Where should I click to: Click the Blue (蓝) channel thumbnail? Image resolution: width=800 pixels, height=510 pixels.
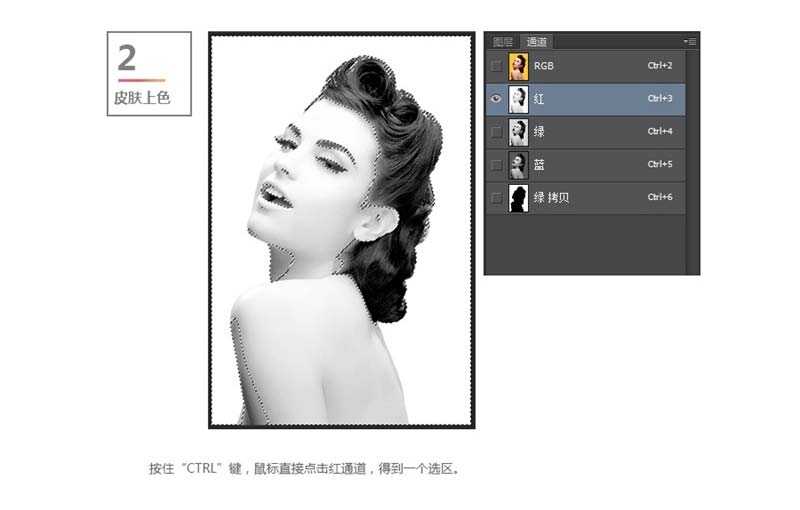[518, 165]
